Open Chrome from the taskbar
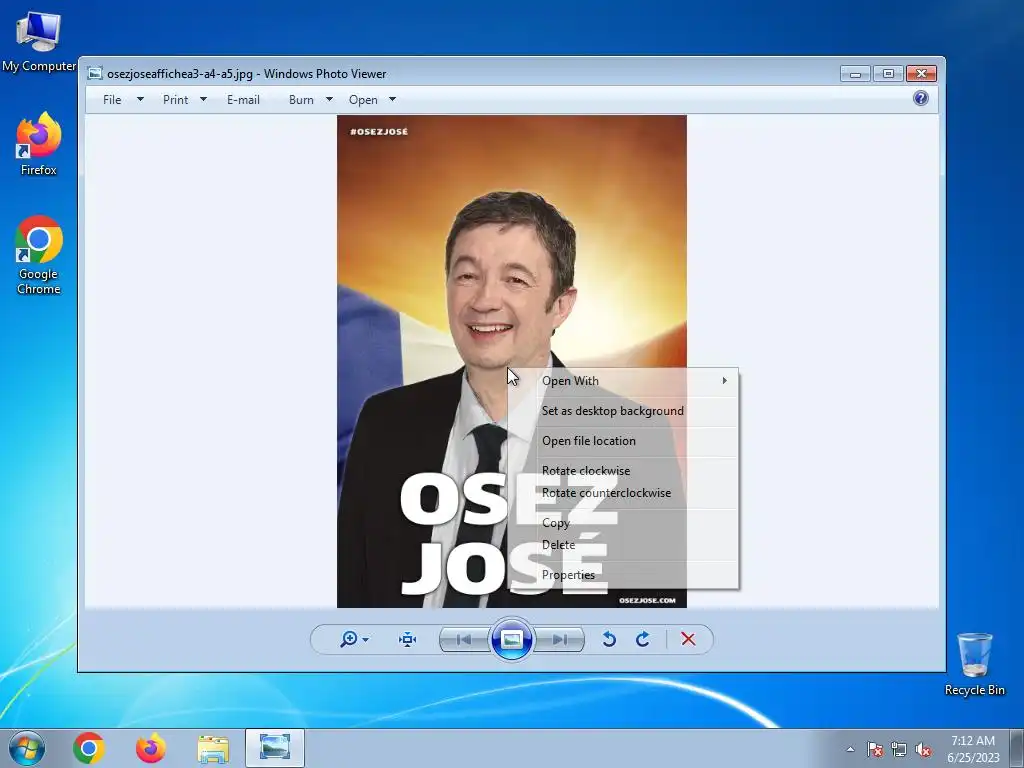1024x768 pixels. coord(89,748)
